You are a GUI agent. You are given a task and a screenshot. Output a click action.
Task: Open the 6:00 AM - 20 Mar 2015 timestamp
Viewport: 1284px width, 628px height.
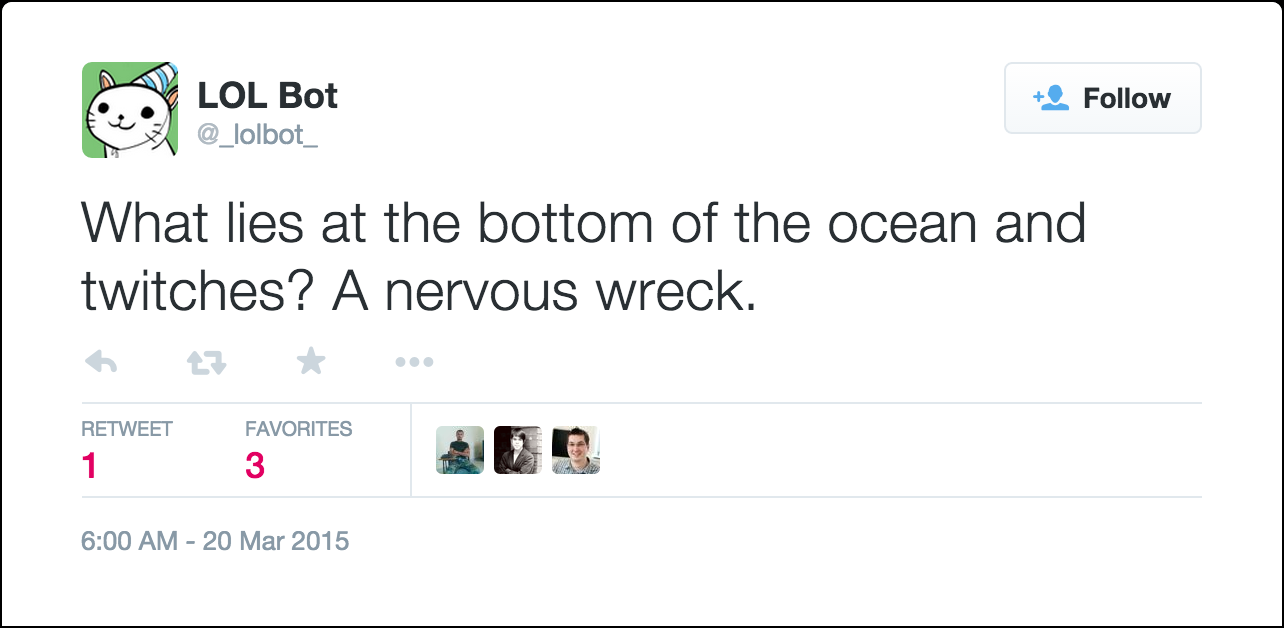tap(215, 542)
